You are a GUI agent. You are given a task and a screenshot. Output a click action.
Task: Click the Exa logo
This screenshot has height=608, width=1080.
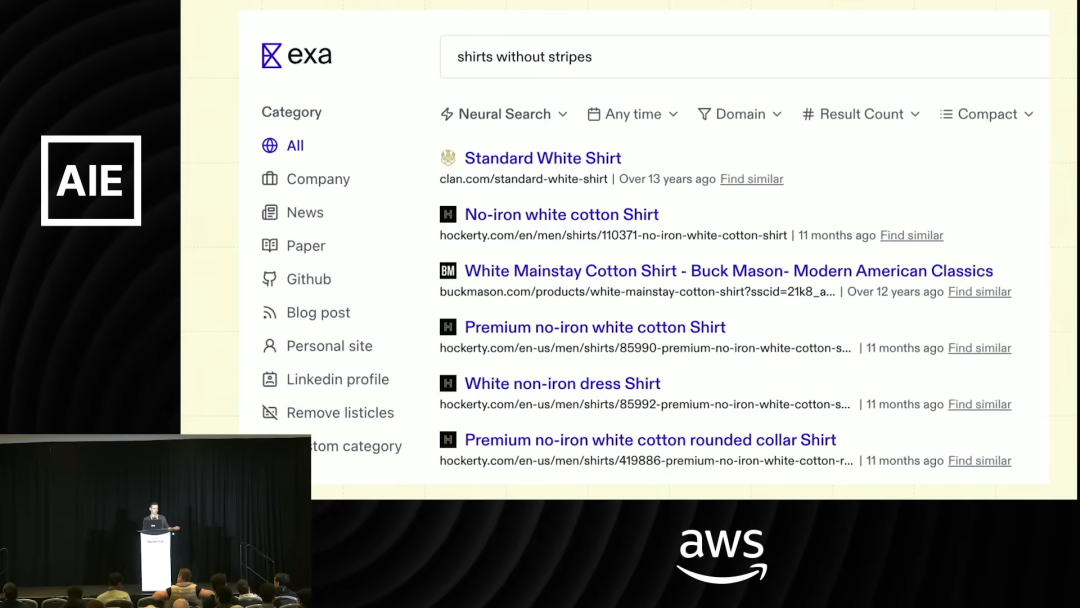pyautogui.click(x=296, y=55)
